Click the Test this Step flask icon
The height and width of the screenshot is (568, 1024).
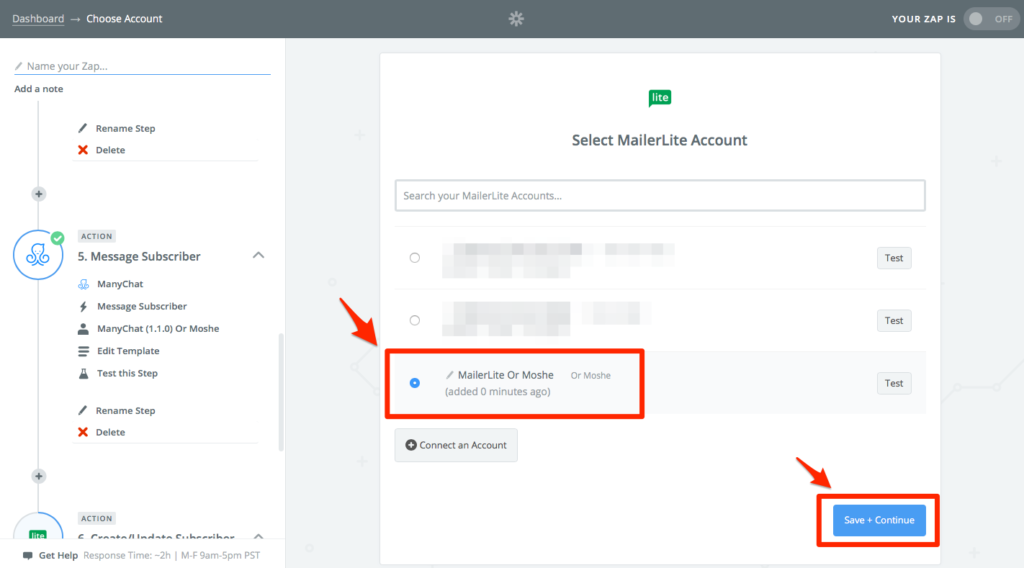coord(83,373)
